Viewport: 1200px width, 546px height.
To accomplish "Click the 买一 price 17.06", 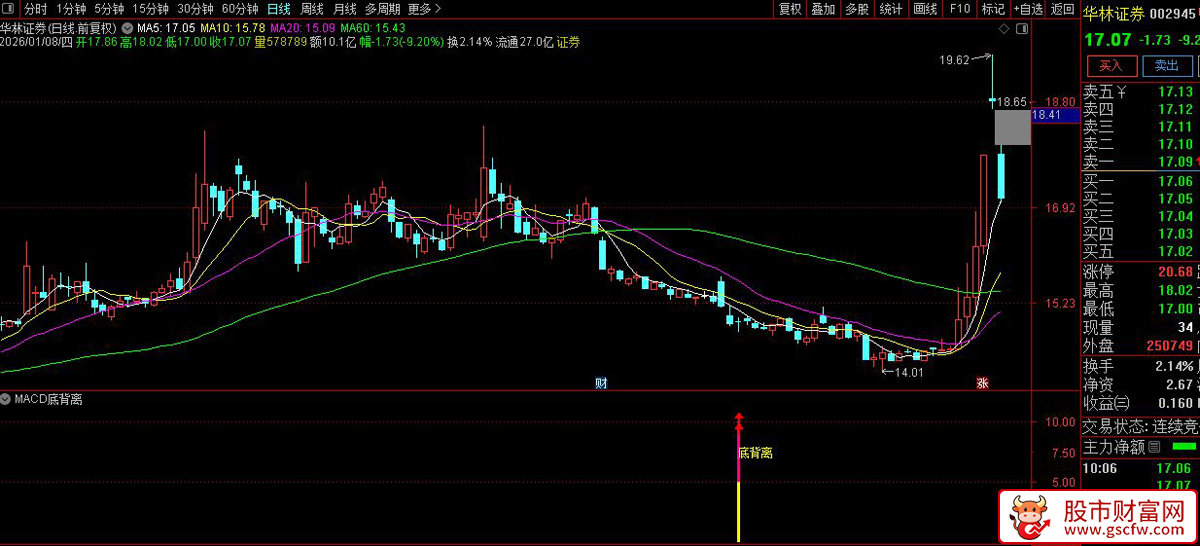I will (1176, 181).
